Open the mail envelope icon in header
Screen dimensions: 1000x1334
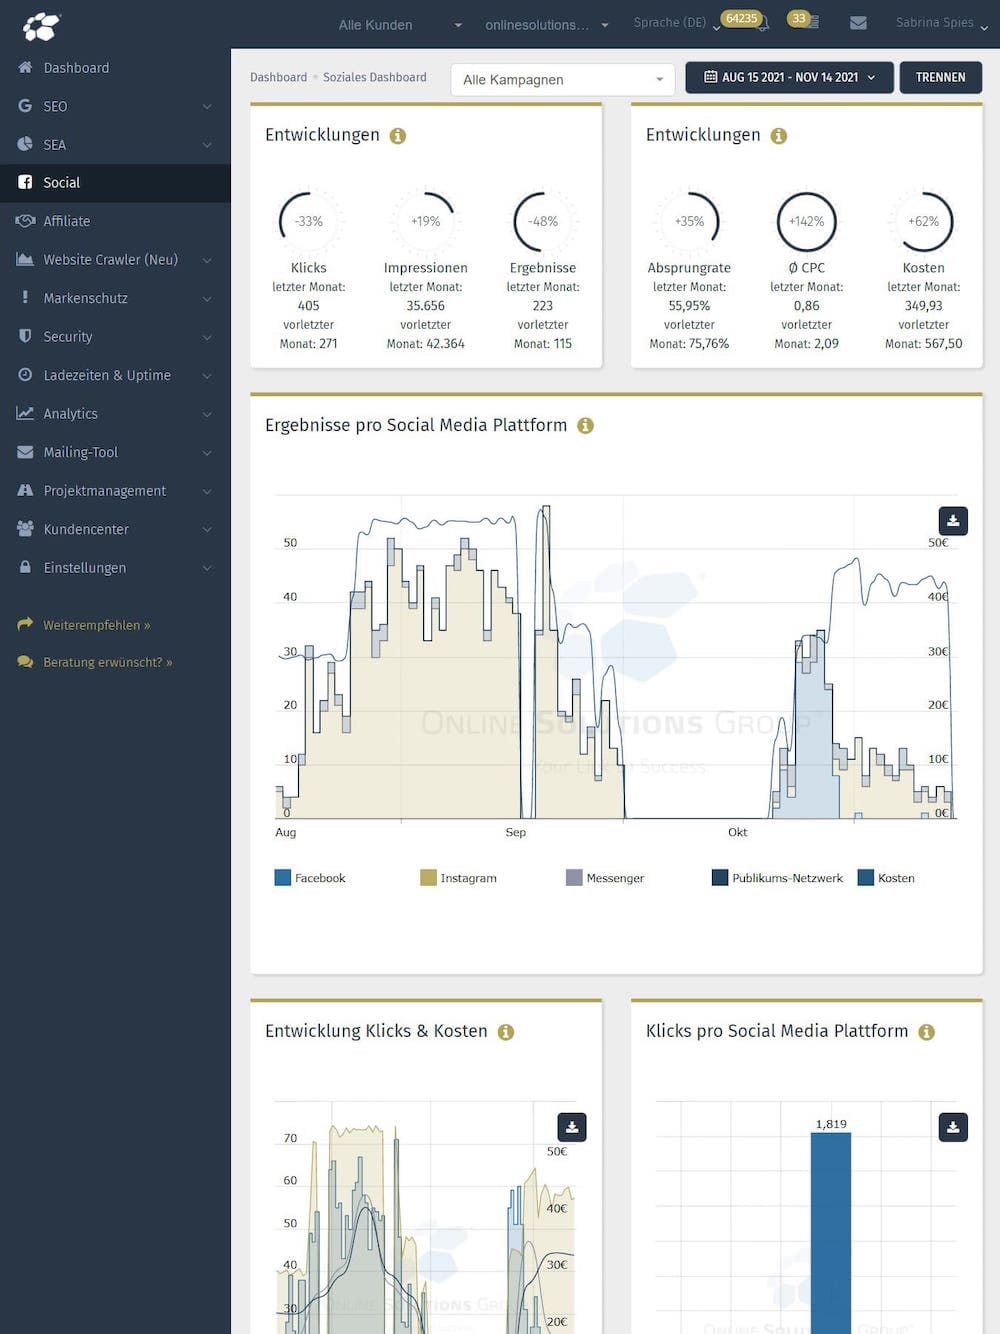pos(858,22)
